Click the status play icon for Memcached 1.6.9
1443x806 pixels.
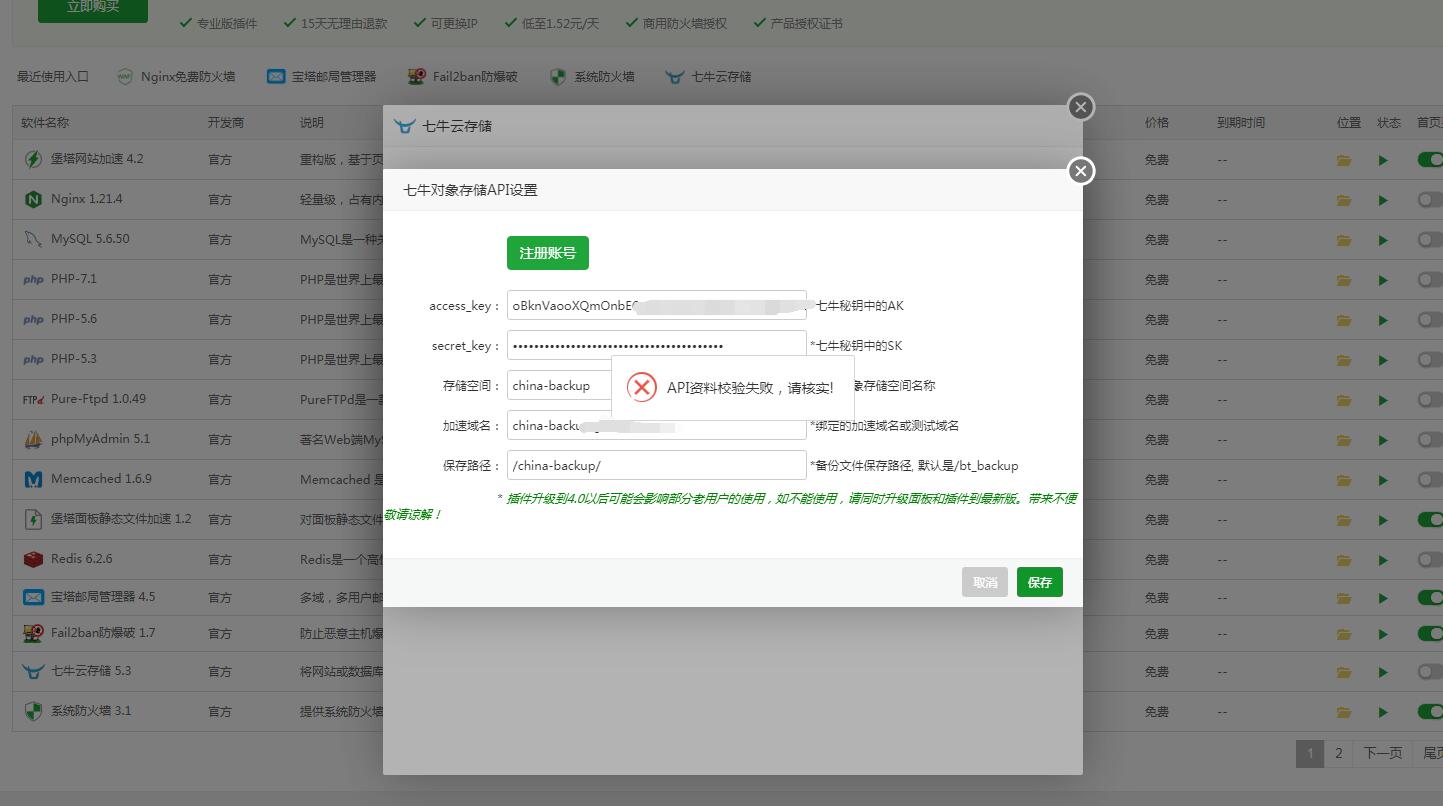tap(1383, 480)
